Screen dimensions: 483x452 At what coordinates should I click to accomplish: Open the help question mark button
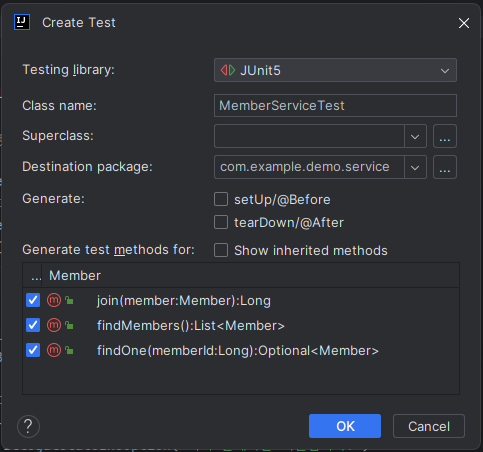(x=28, y=426)
